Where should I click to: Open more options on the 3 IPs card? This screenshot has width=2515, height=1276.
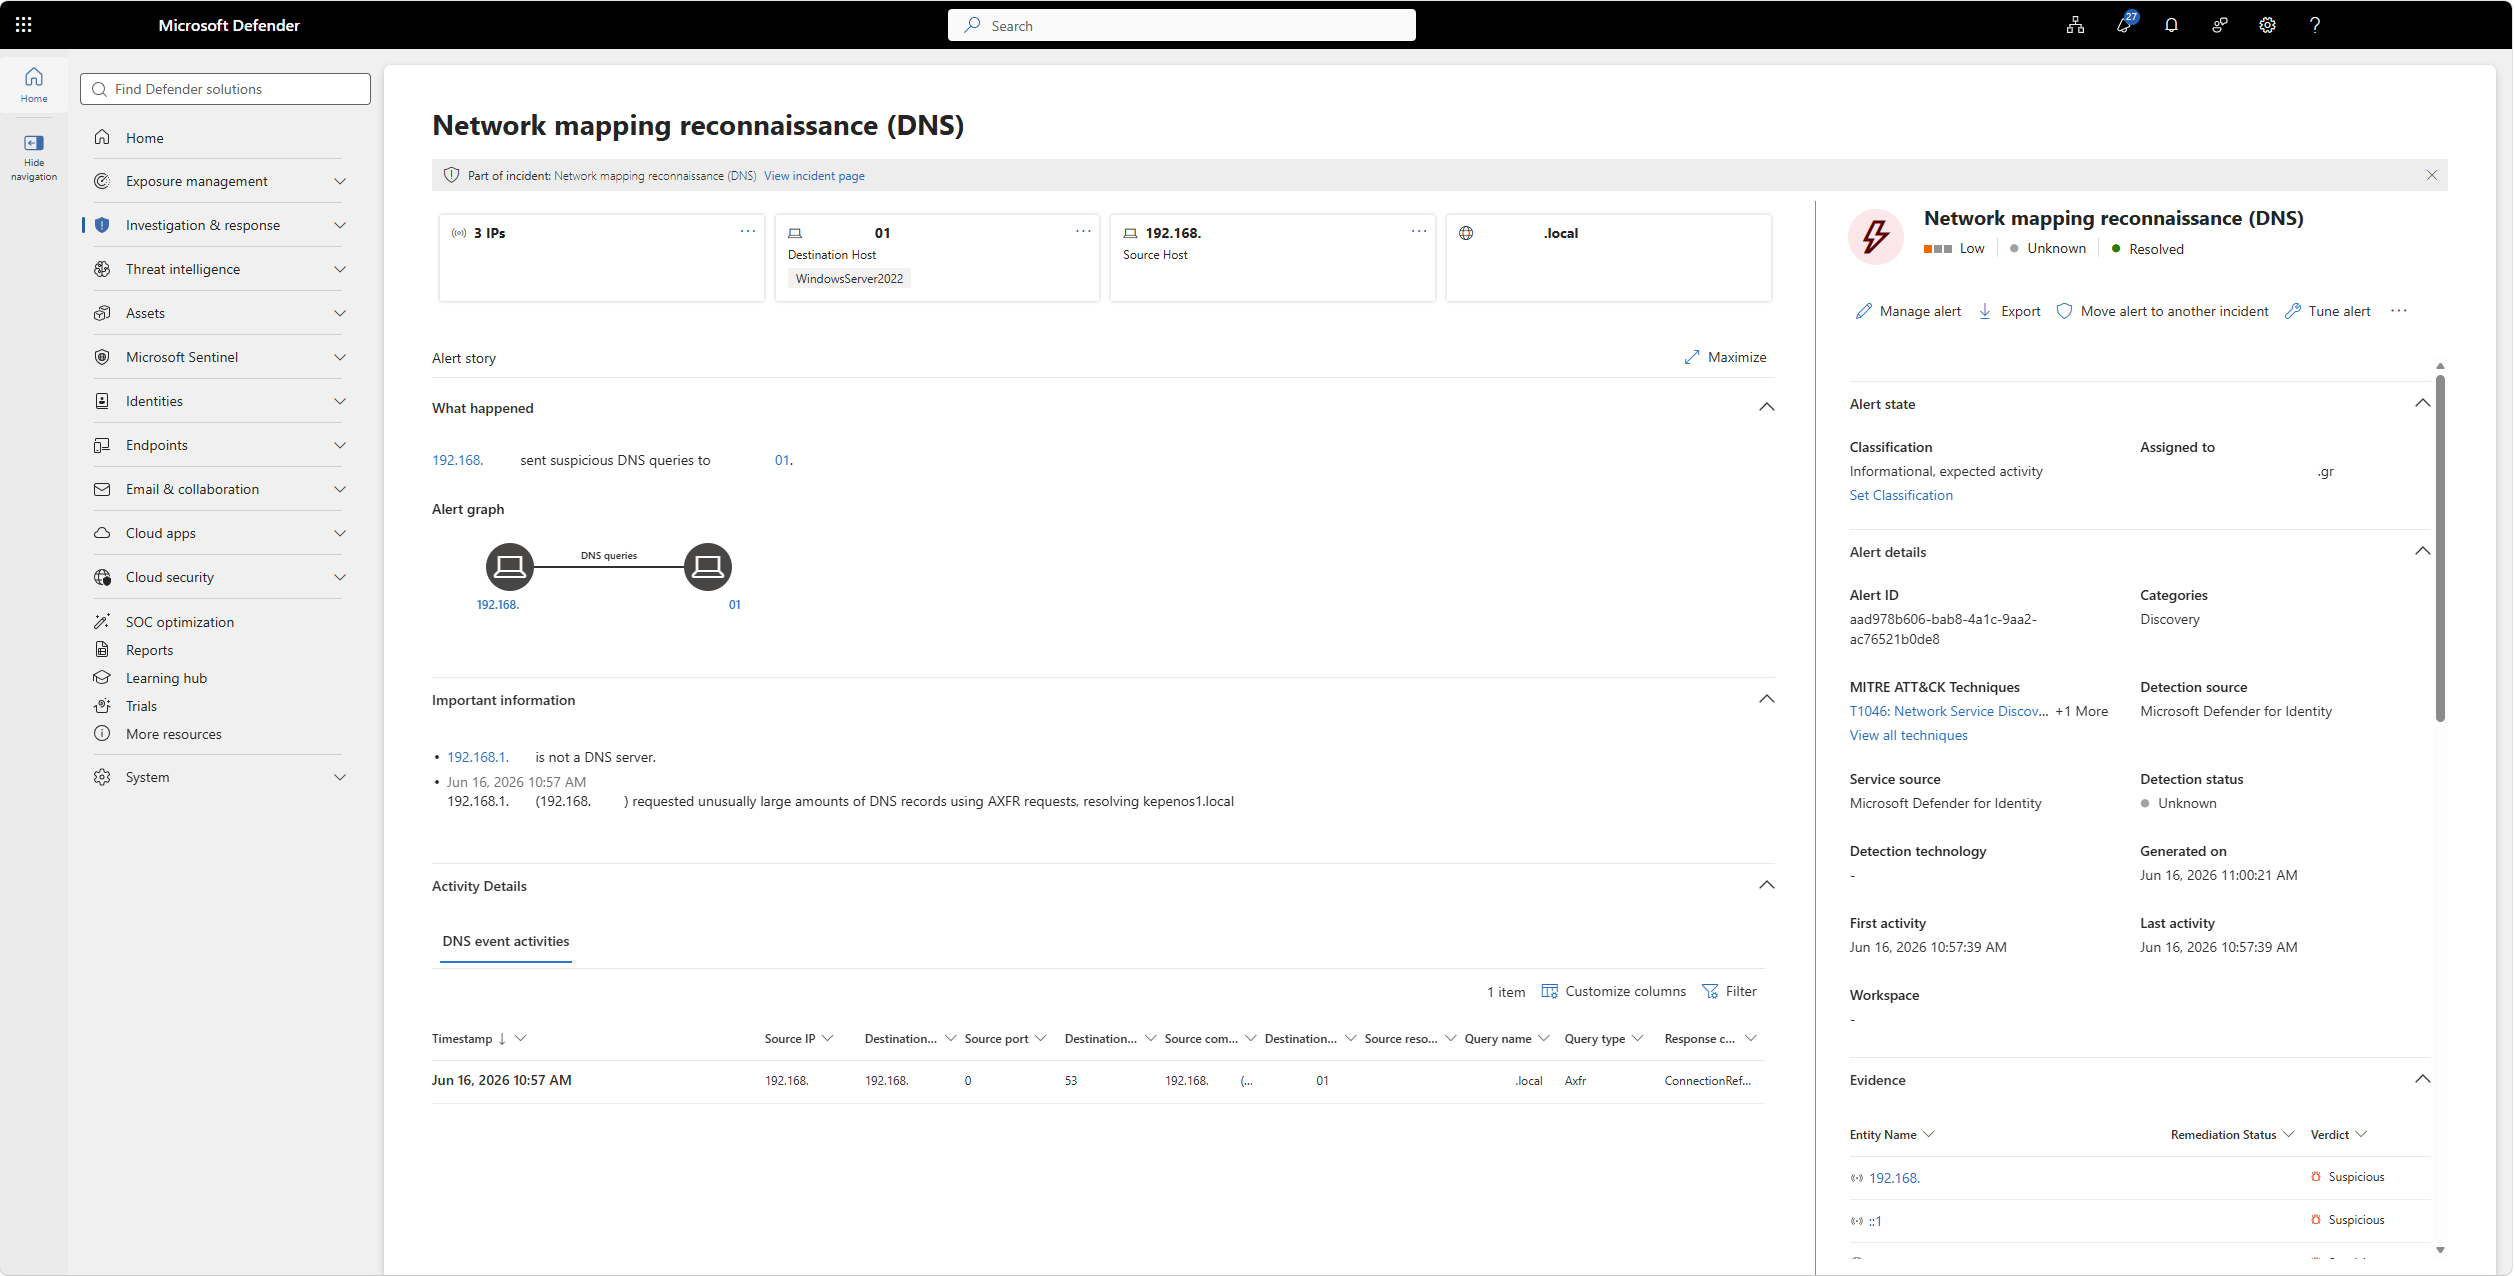pyautogui.click(x=747, y=231)
